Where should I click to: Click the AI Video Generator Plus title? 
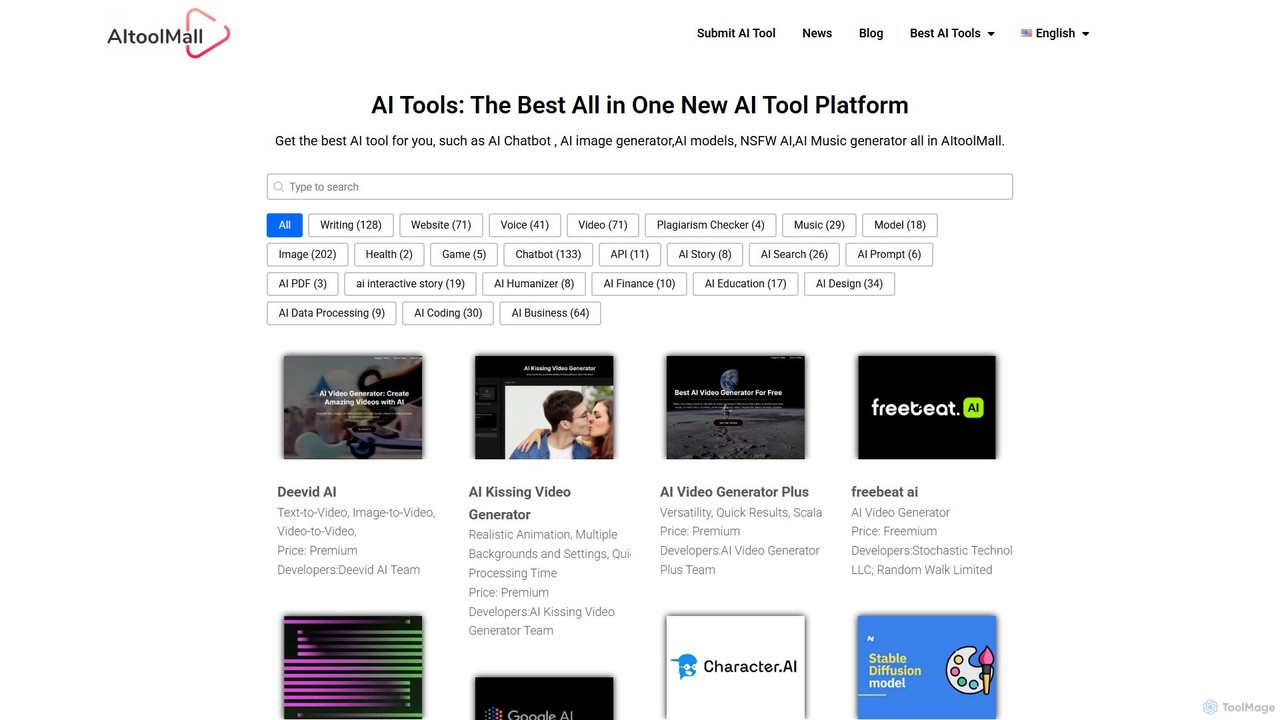tap(734, 492)
